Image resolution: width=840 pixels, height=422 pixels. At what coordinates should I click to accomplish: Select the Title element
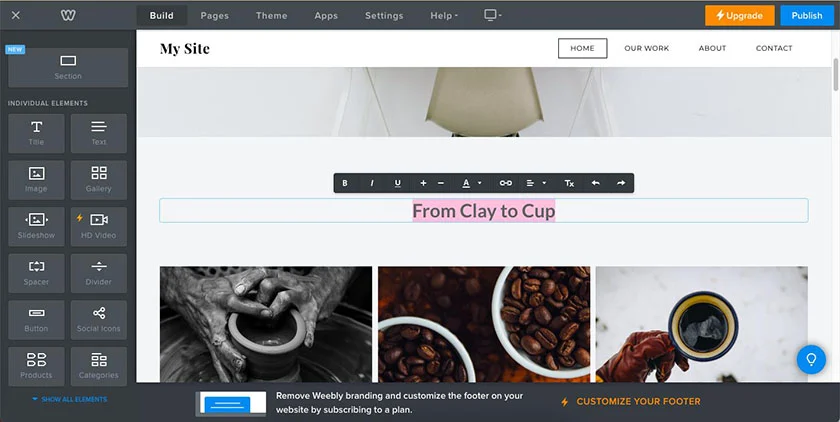tap(36, 133)
